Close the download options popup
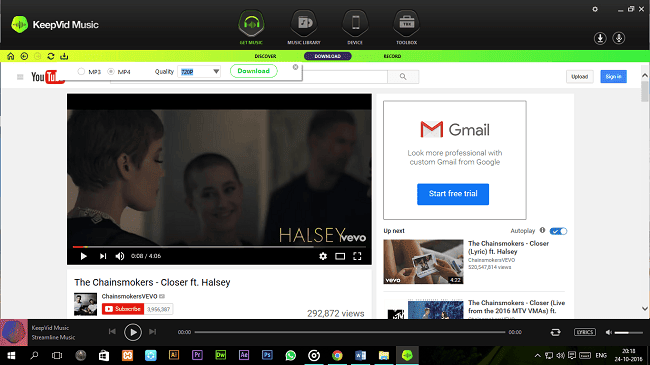This screenshot has height=365, width=650. (x=296, y=67)
